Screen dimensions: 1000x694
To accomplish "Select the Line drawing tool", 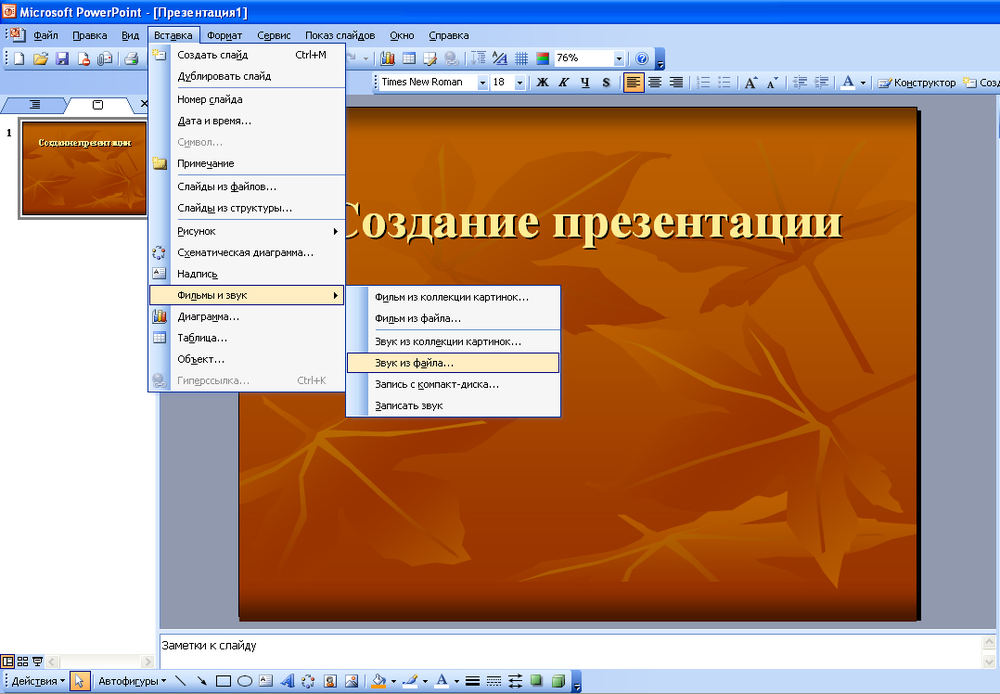I will click(x=180, y=681).
